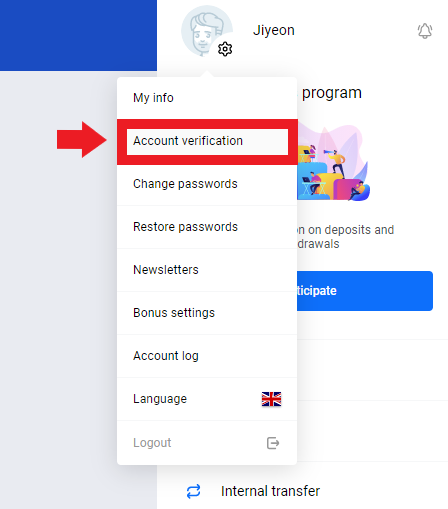448x509 pixels.
Task: Click the Jiyeon username text
Action: pyautogui.click(x=274, y=30)
